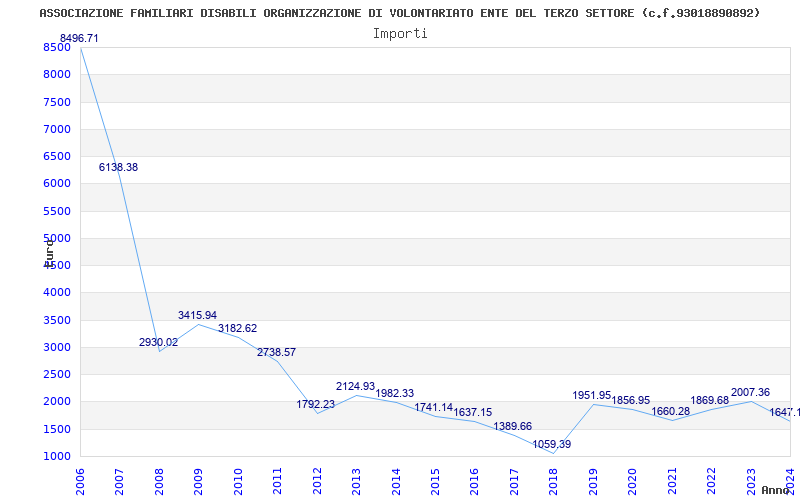Select year 2019 on the x-axis
The width and height of the screenshot is (800, 500).
(593, 482)
